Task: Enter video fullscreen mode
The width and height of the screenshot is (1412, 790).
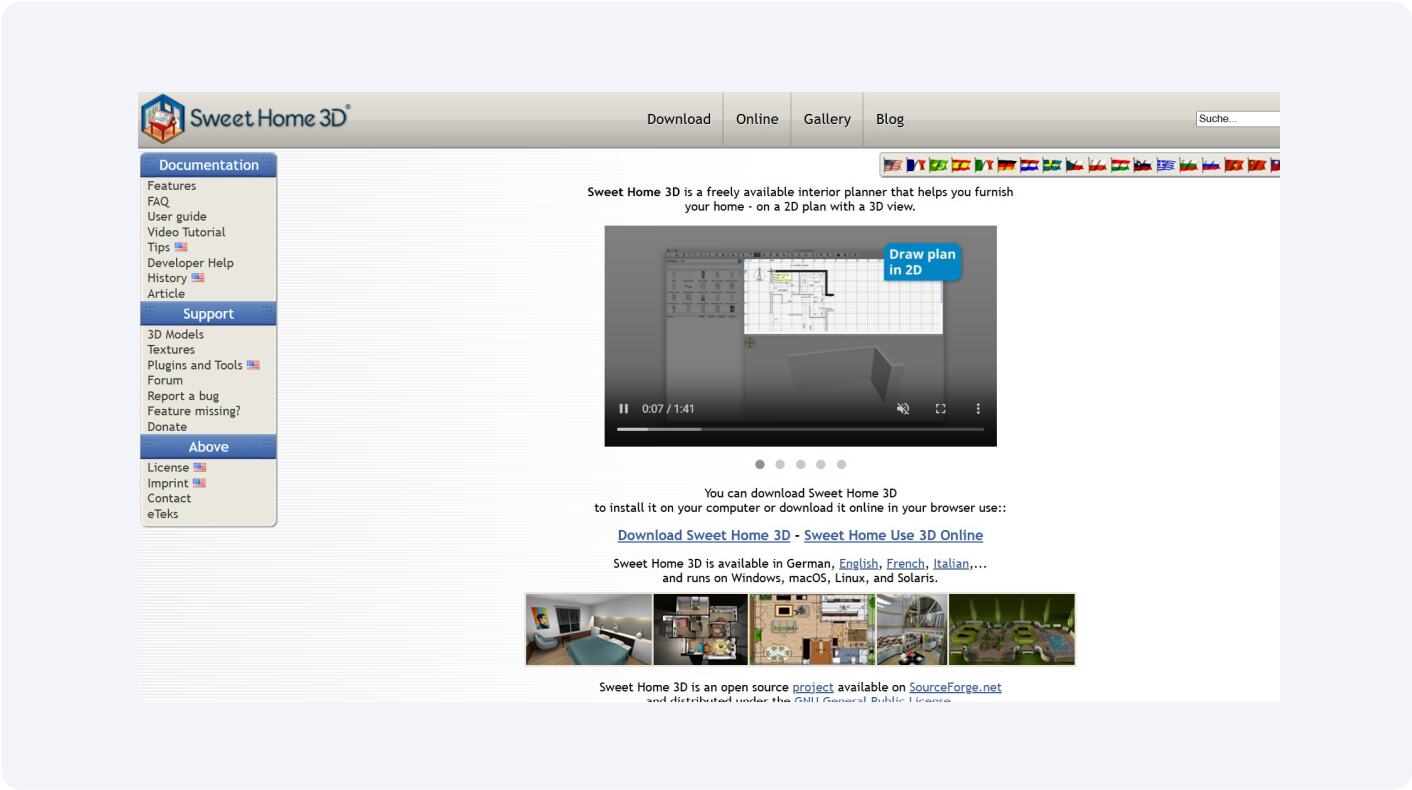Action: (x=941, y=408)
